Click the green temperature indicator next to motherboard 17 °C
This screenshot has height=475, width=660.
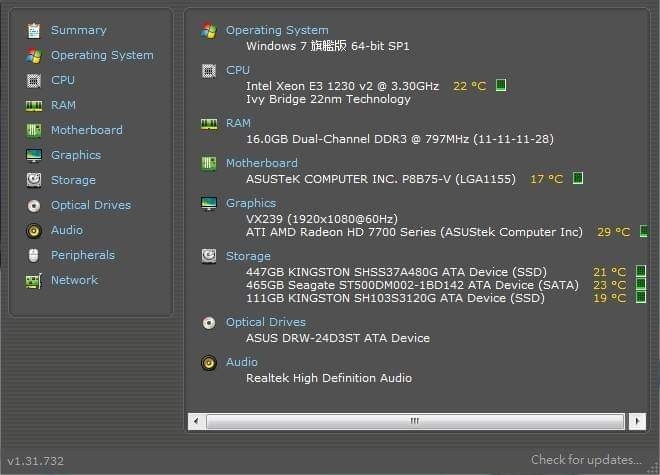(578, 178)
